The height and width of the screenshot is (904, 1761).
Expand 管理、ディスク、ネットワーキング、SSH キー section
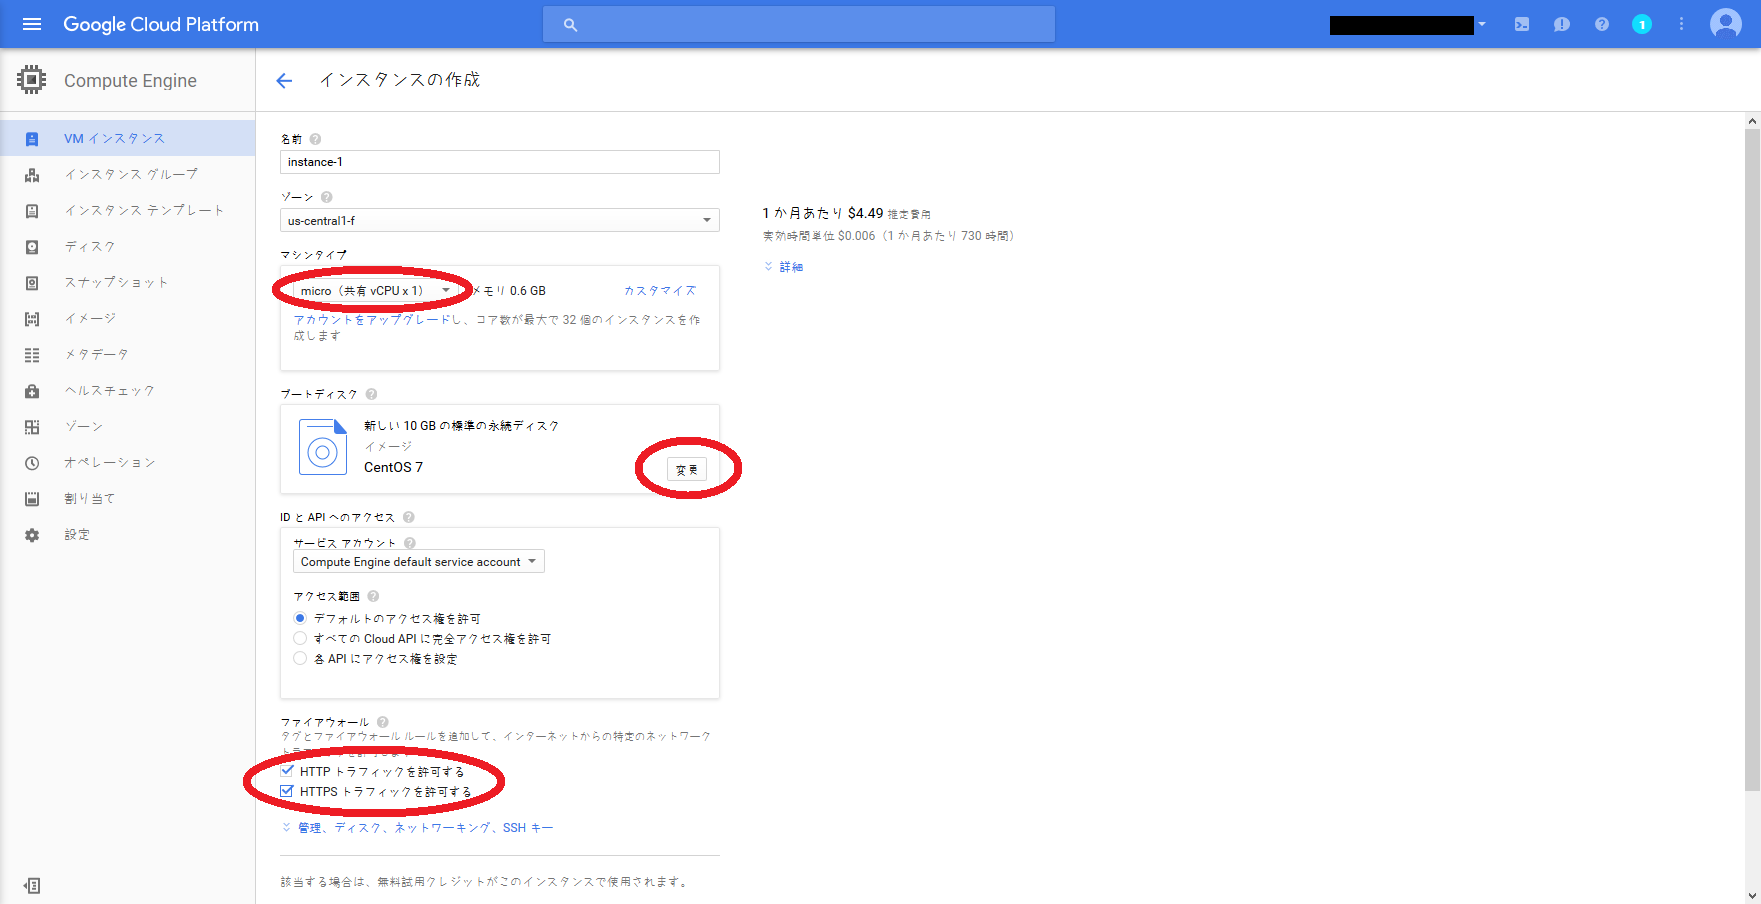[417, 828]
